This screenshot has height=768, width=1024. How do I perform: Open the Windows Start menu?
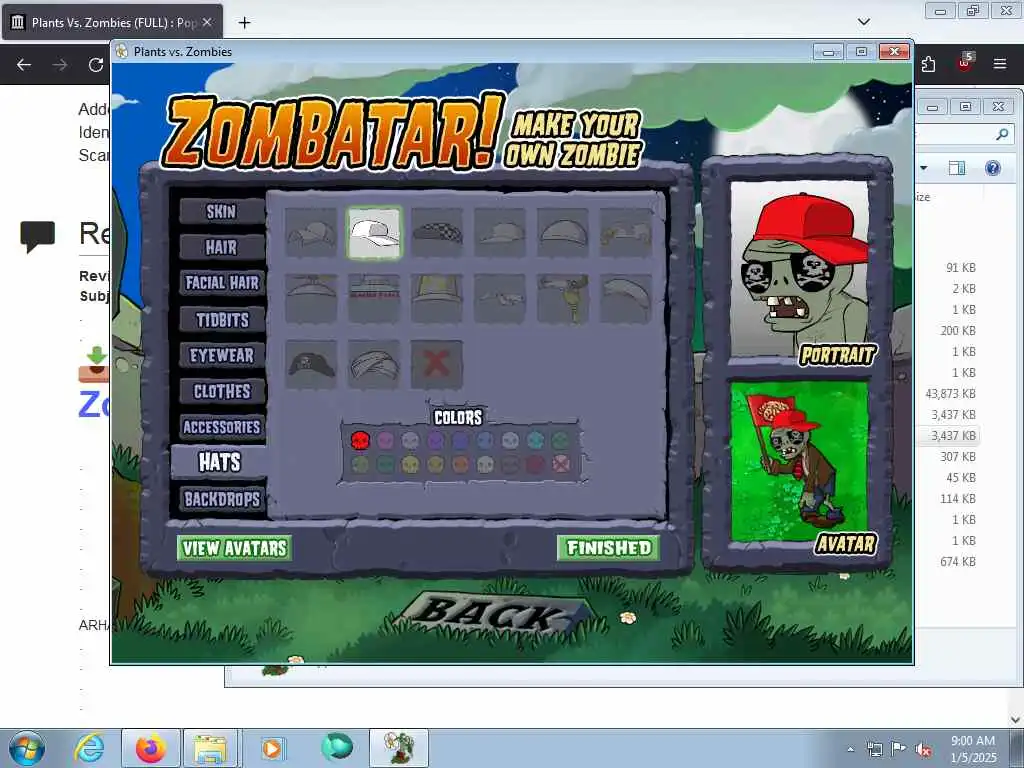tap(27, 748)
